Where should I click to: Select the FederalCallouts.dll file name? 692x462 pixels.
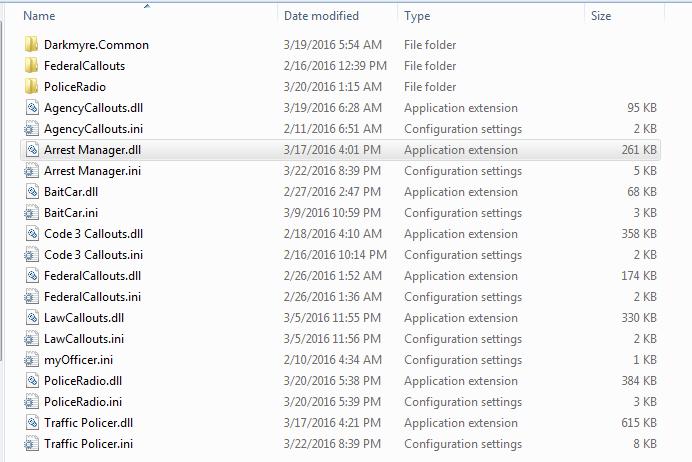[x=93, y=276]
